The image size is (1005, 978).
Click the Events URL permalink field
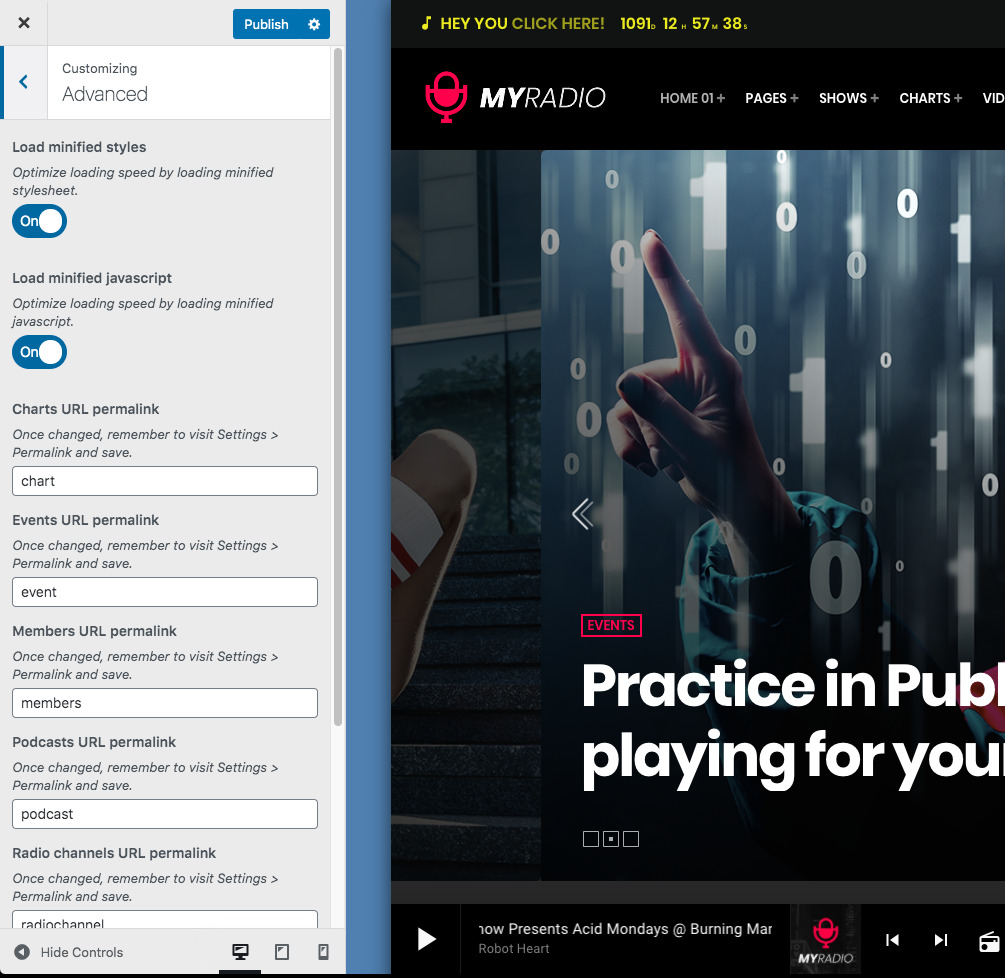(165, 592)
